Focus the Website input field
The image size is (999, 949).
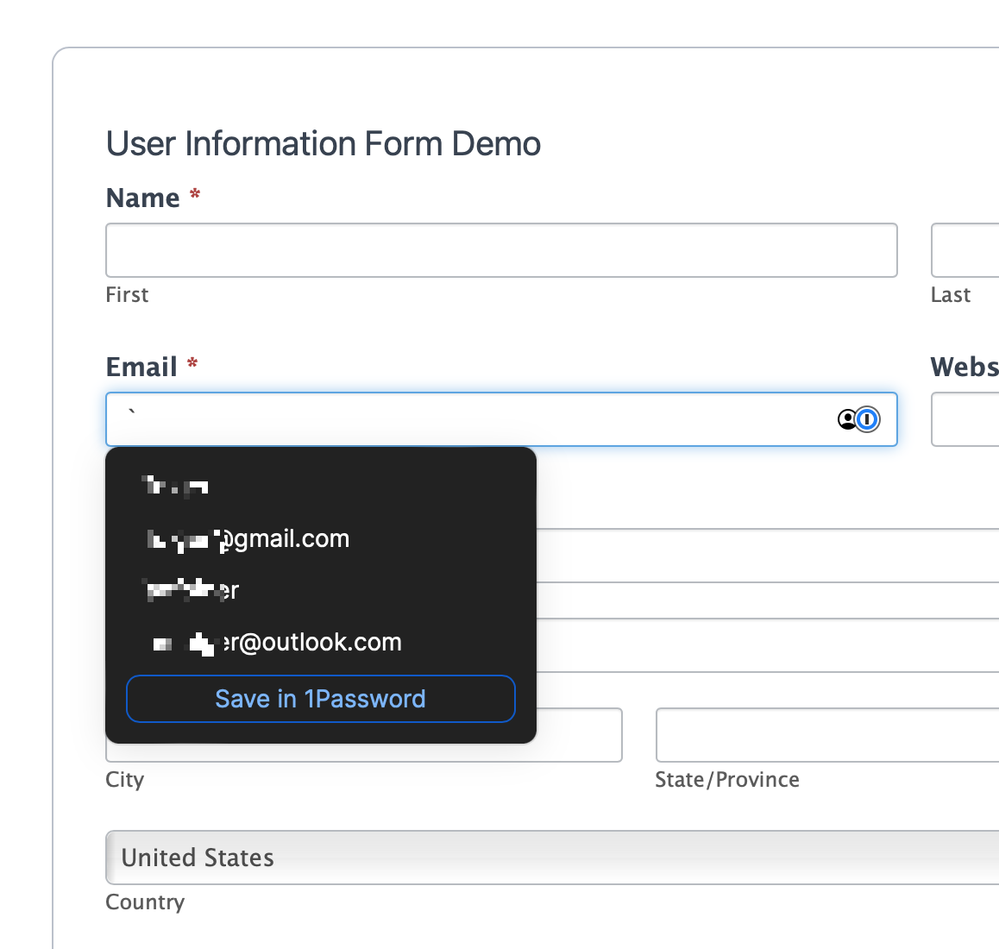(x=965, y=420)
